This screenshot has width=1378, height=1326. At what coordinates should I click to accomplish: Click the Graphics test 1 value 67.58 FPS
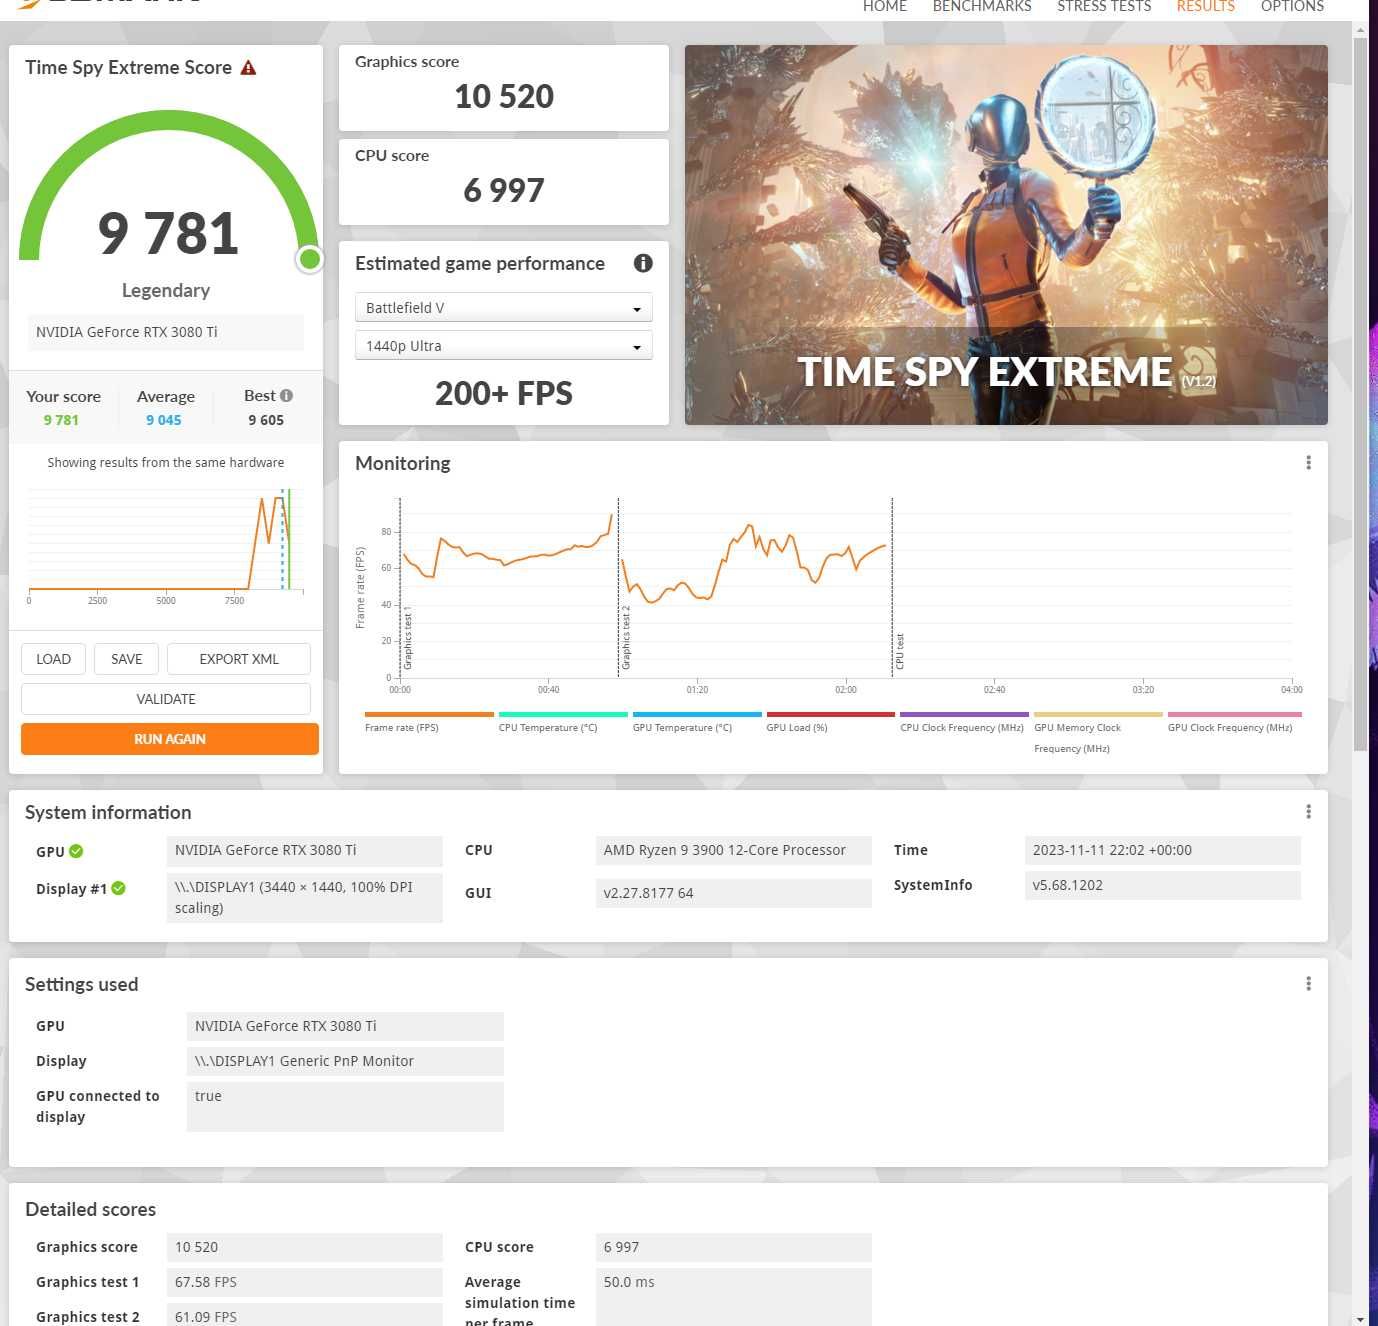[304, 1282]
